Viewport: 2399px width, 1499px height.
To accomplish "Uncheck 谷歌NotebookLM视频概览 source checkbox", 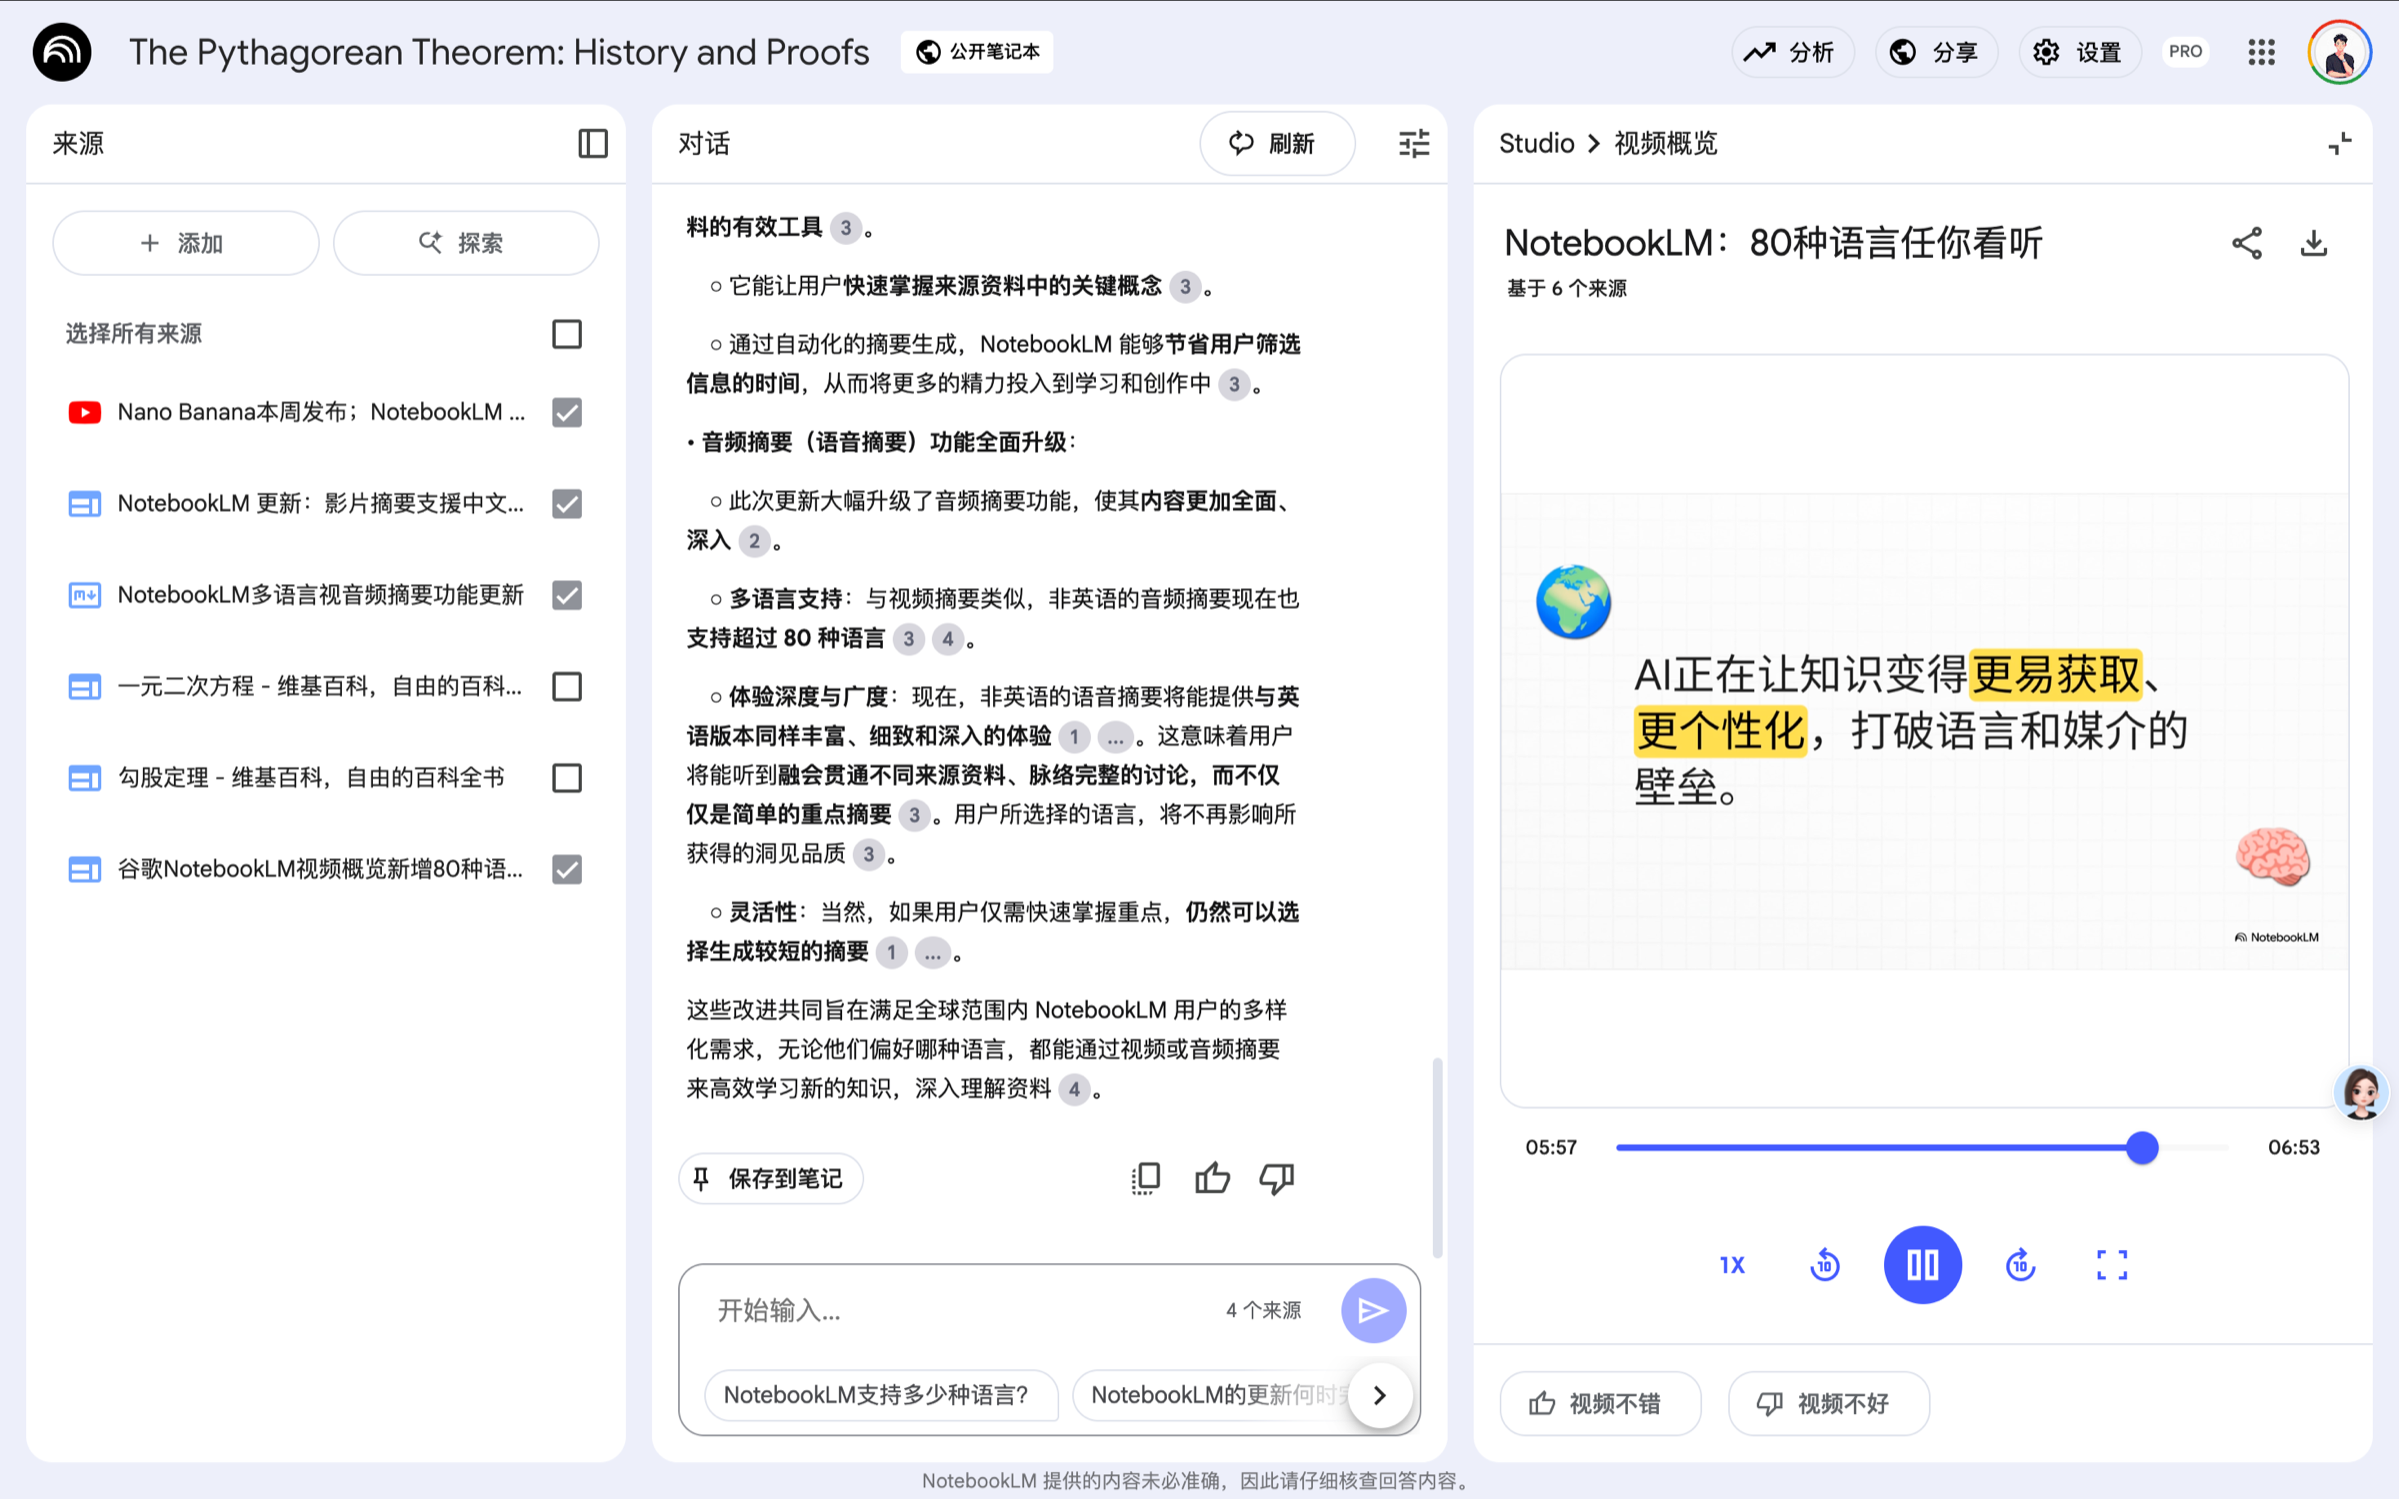I will point(567,869).
